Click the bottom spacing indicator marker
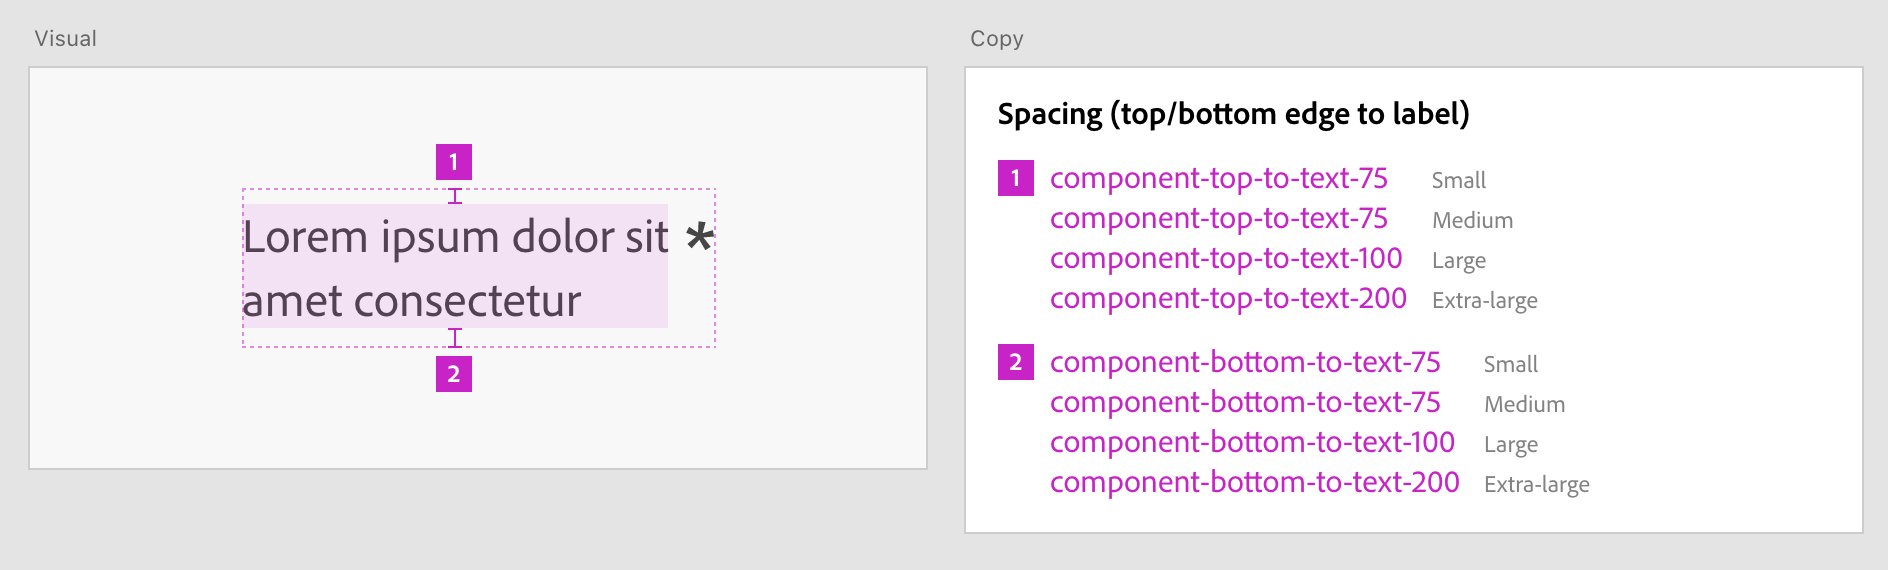 point(455,338)
